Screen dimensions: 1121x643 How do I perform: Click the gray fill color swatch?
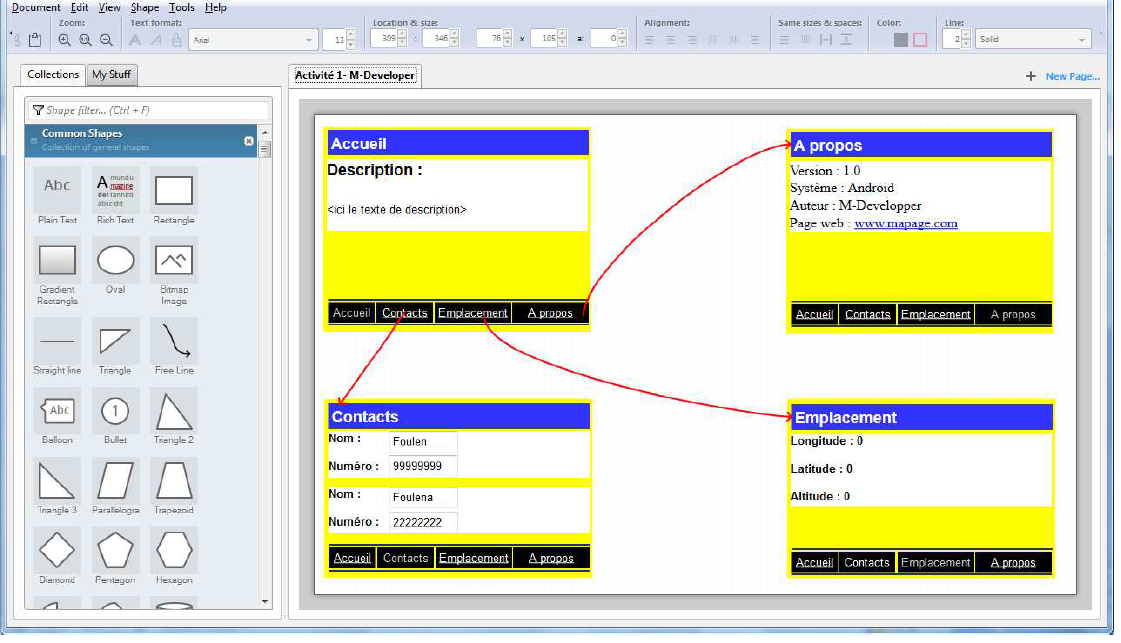[x=901, y=40]
